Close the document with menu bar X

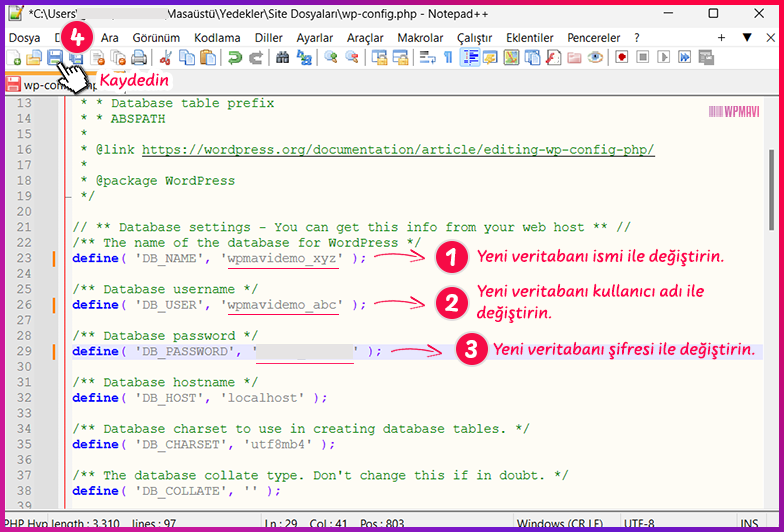click(770, 38)
